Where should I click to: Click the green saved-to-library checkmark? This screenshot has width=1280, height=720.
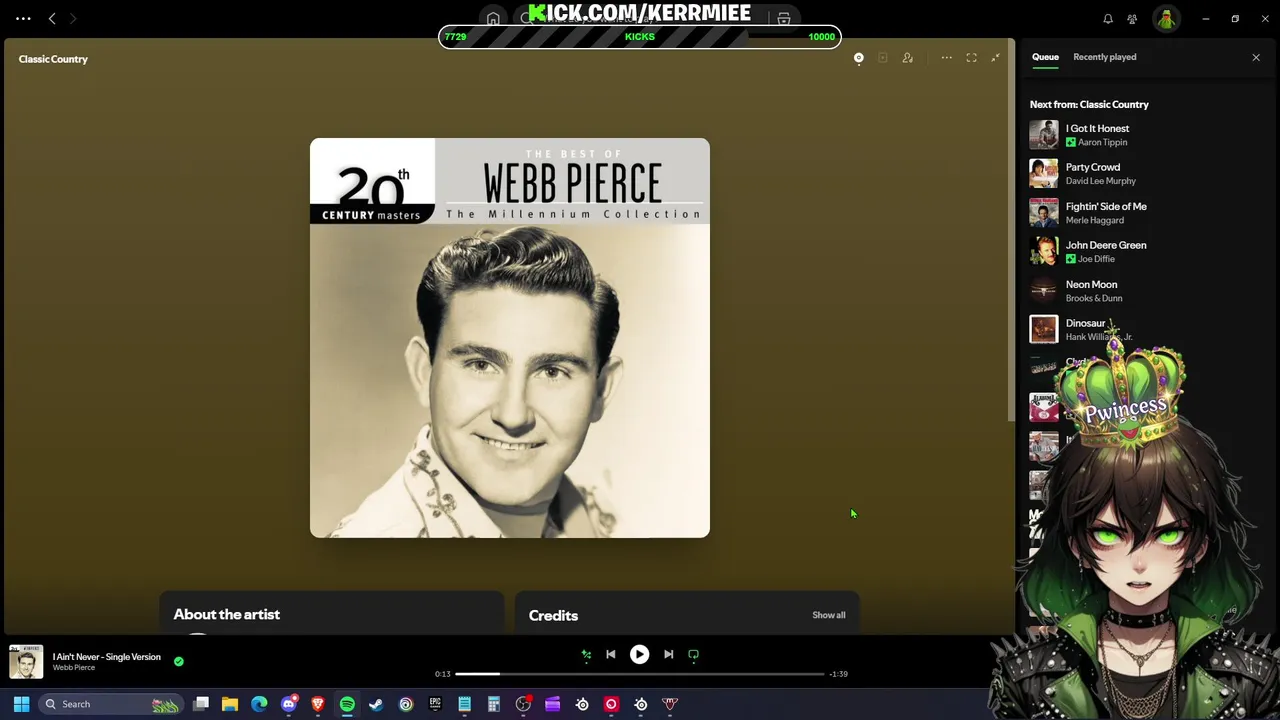pos(178,661)
